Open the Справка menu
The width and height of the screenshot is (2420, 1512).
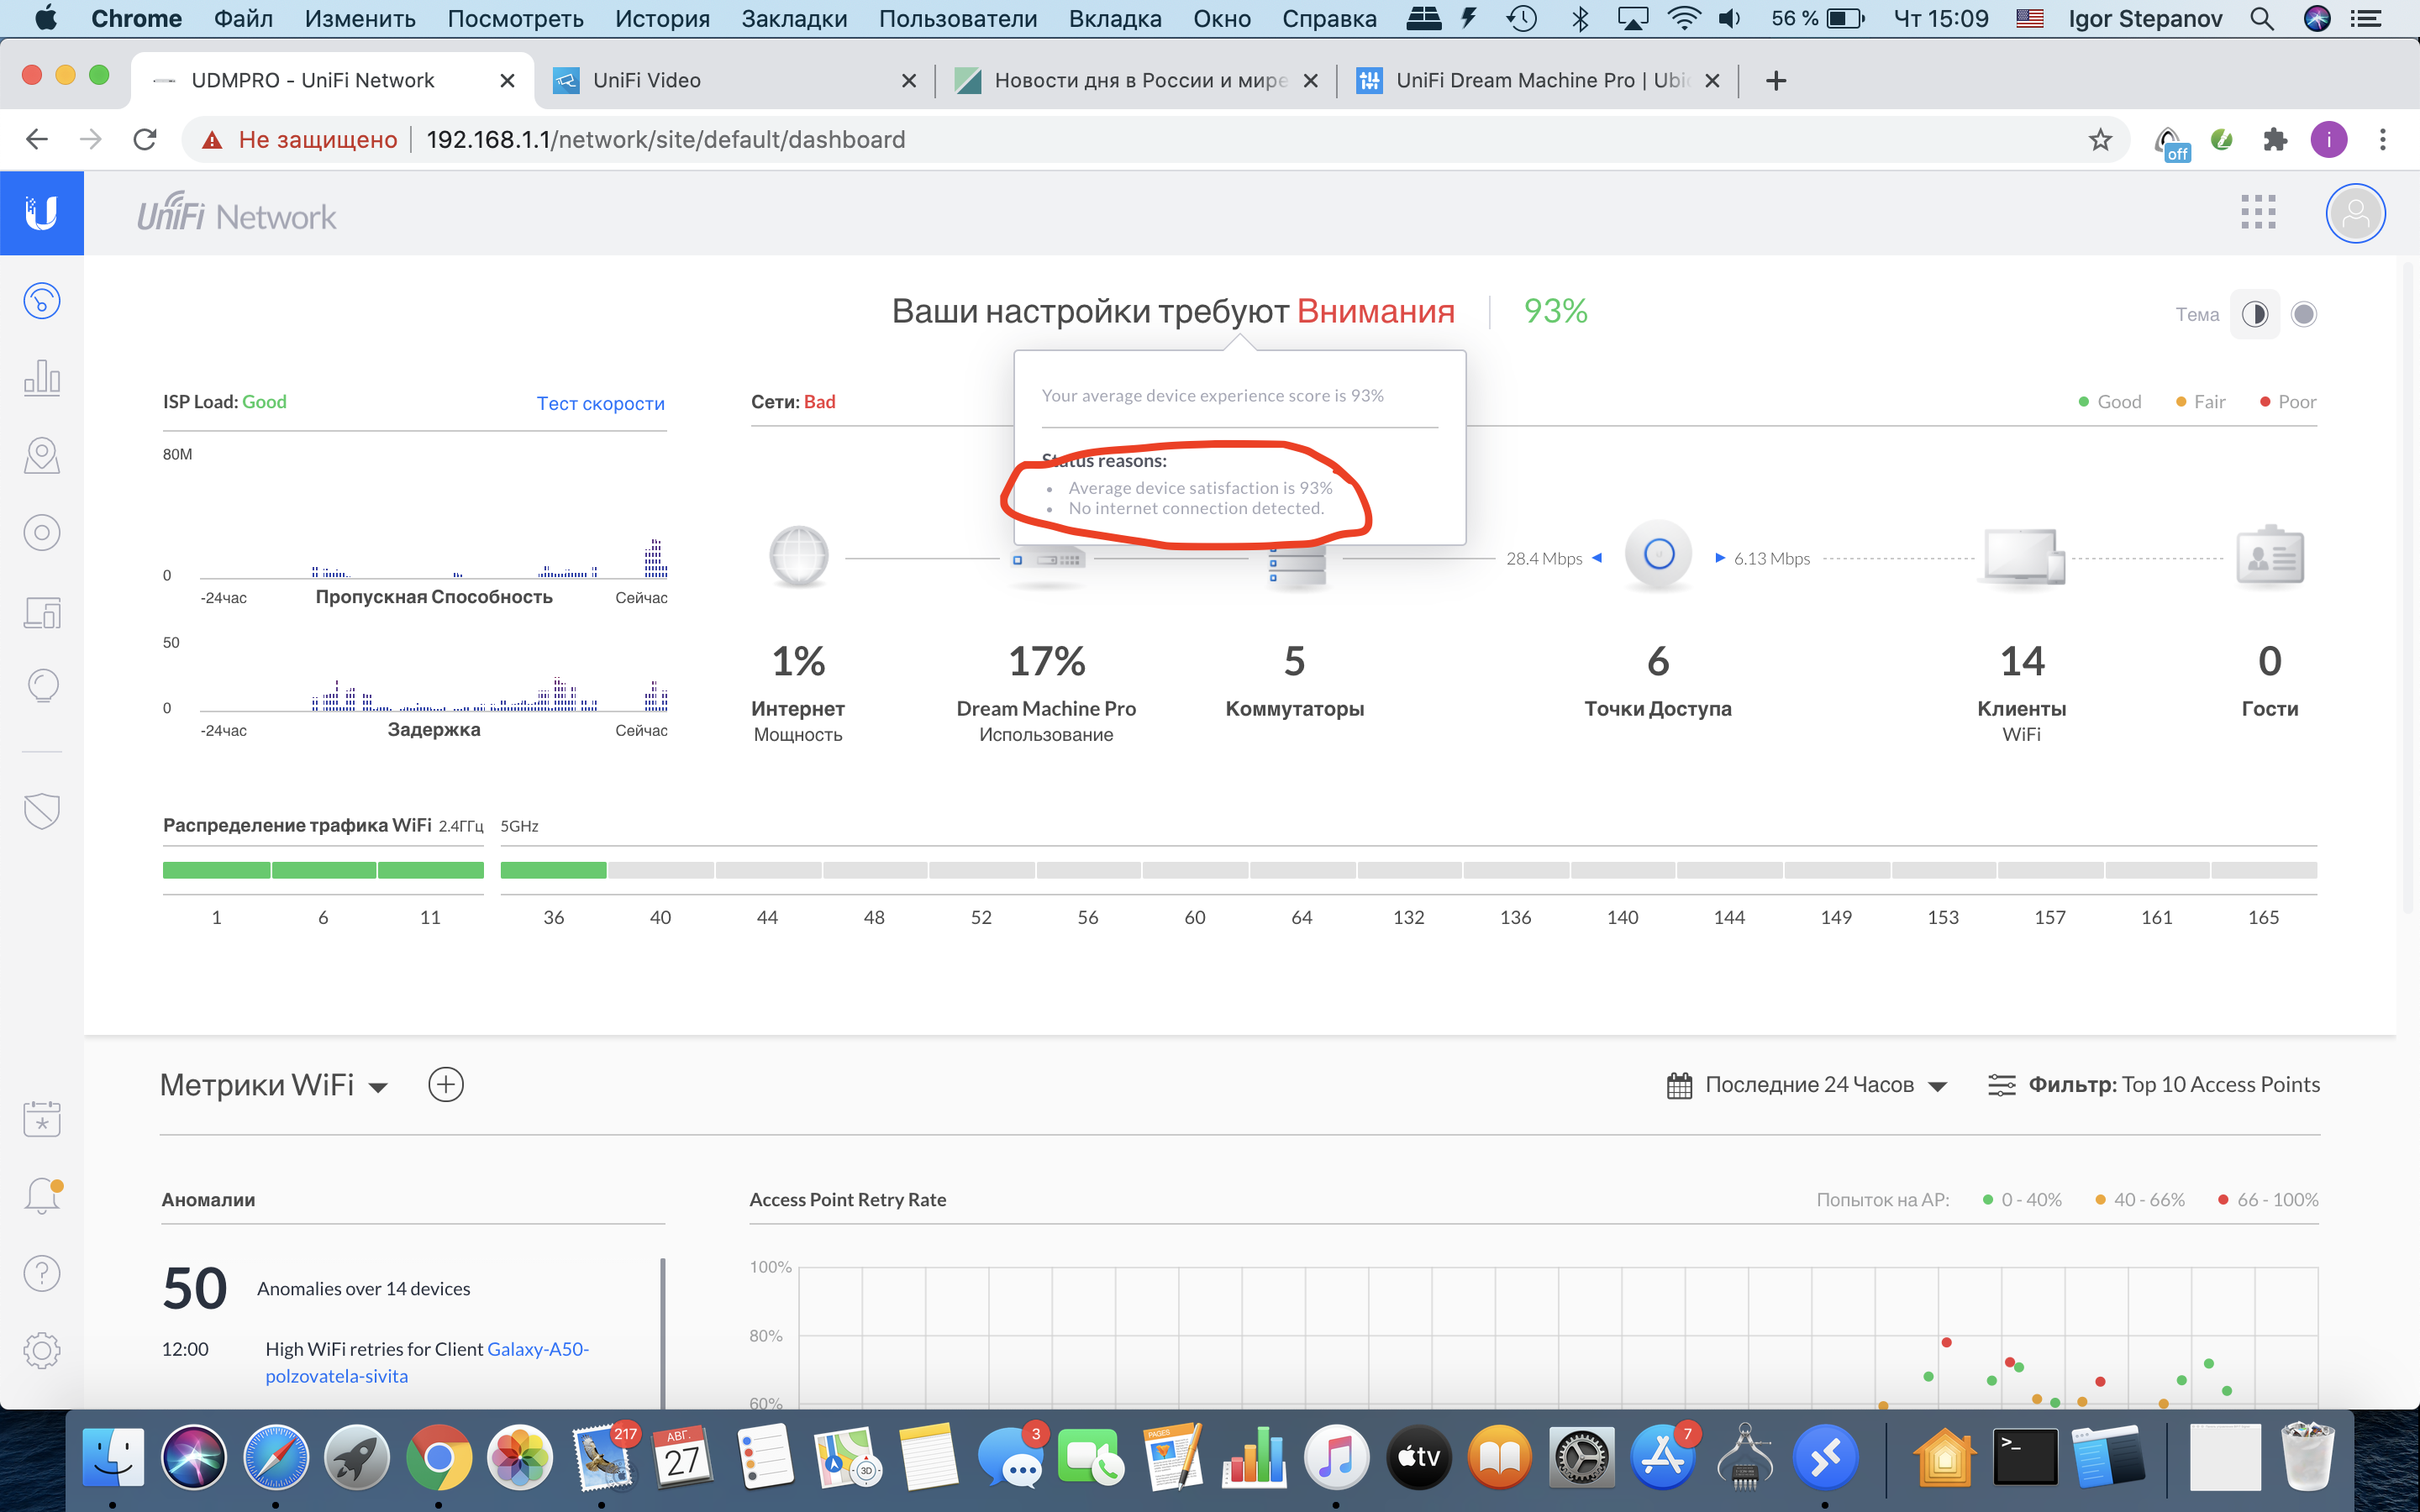click(x=1329, y=19)
